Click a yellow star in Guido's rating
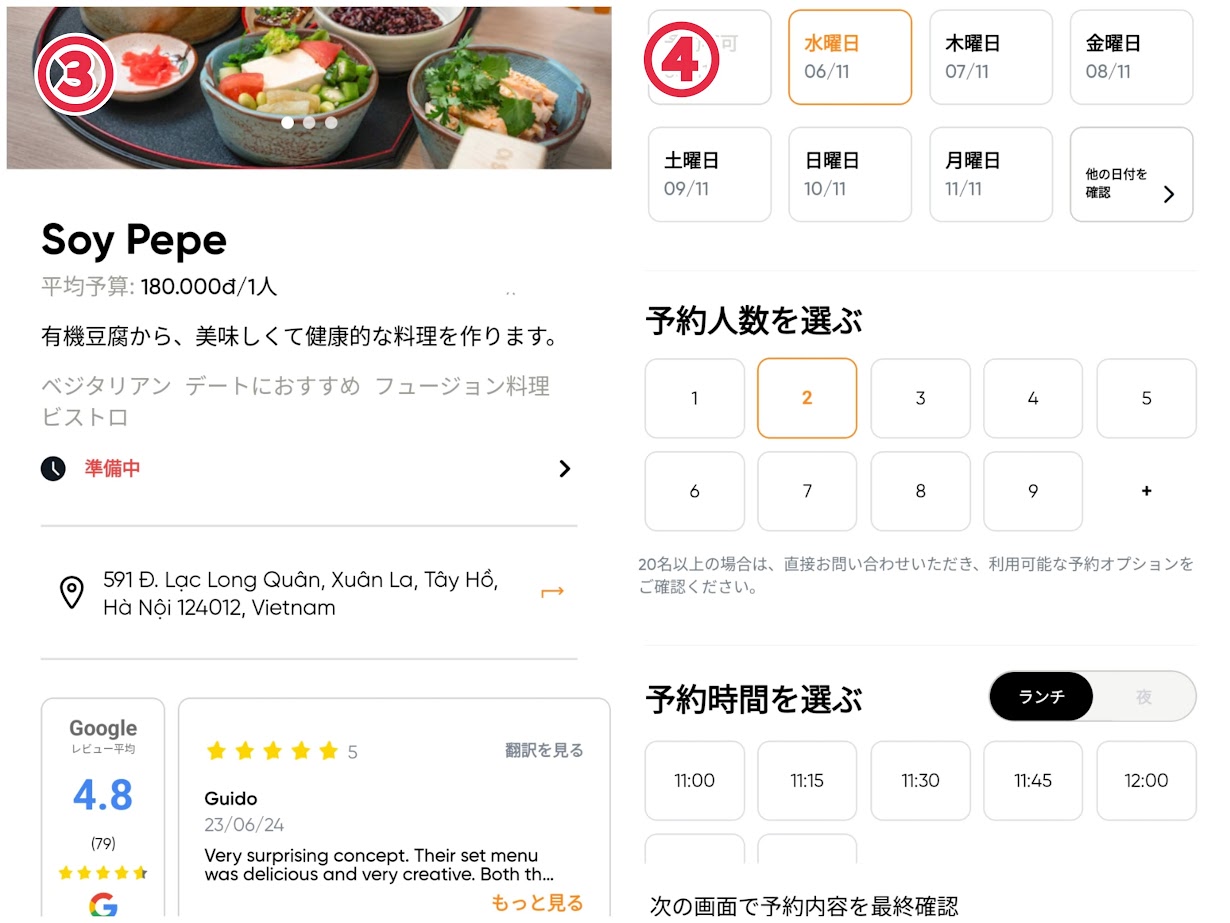Screen dimensions: 1230x923 point(270,750)
